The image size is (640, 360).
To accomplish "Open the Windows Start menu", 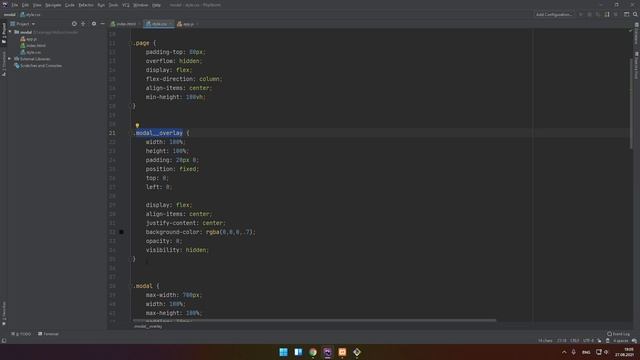I will [x=283, y=352].
